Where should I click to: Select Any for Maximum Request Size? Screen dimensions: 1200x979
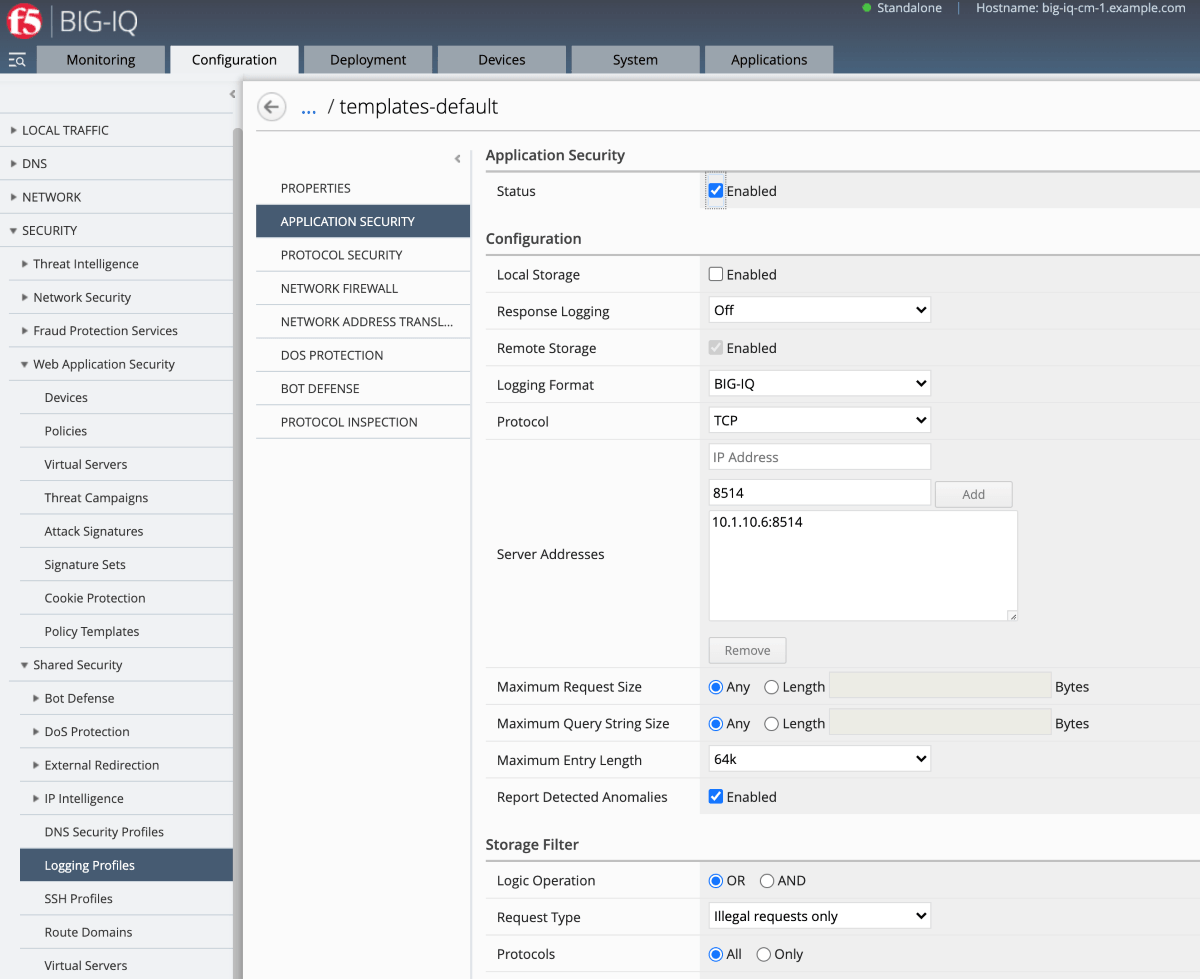click(716, 687)
